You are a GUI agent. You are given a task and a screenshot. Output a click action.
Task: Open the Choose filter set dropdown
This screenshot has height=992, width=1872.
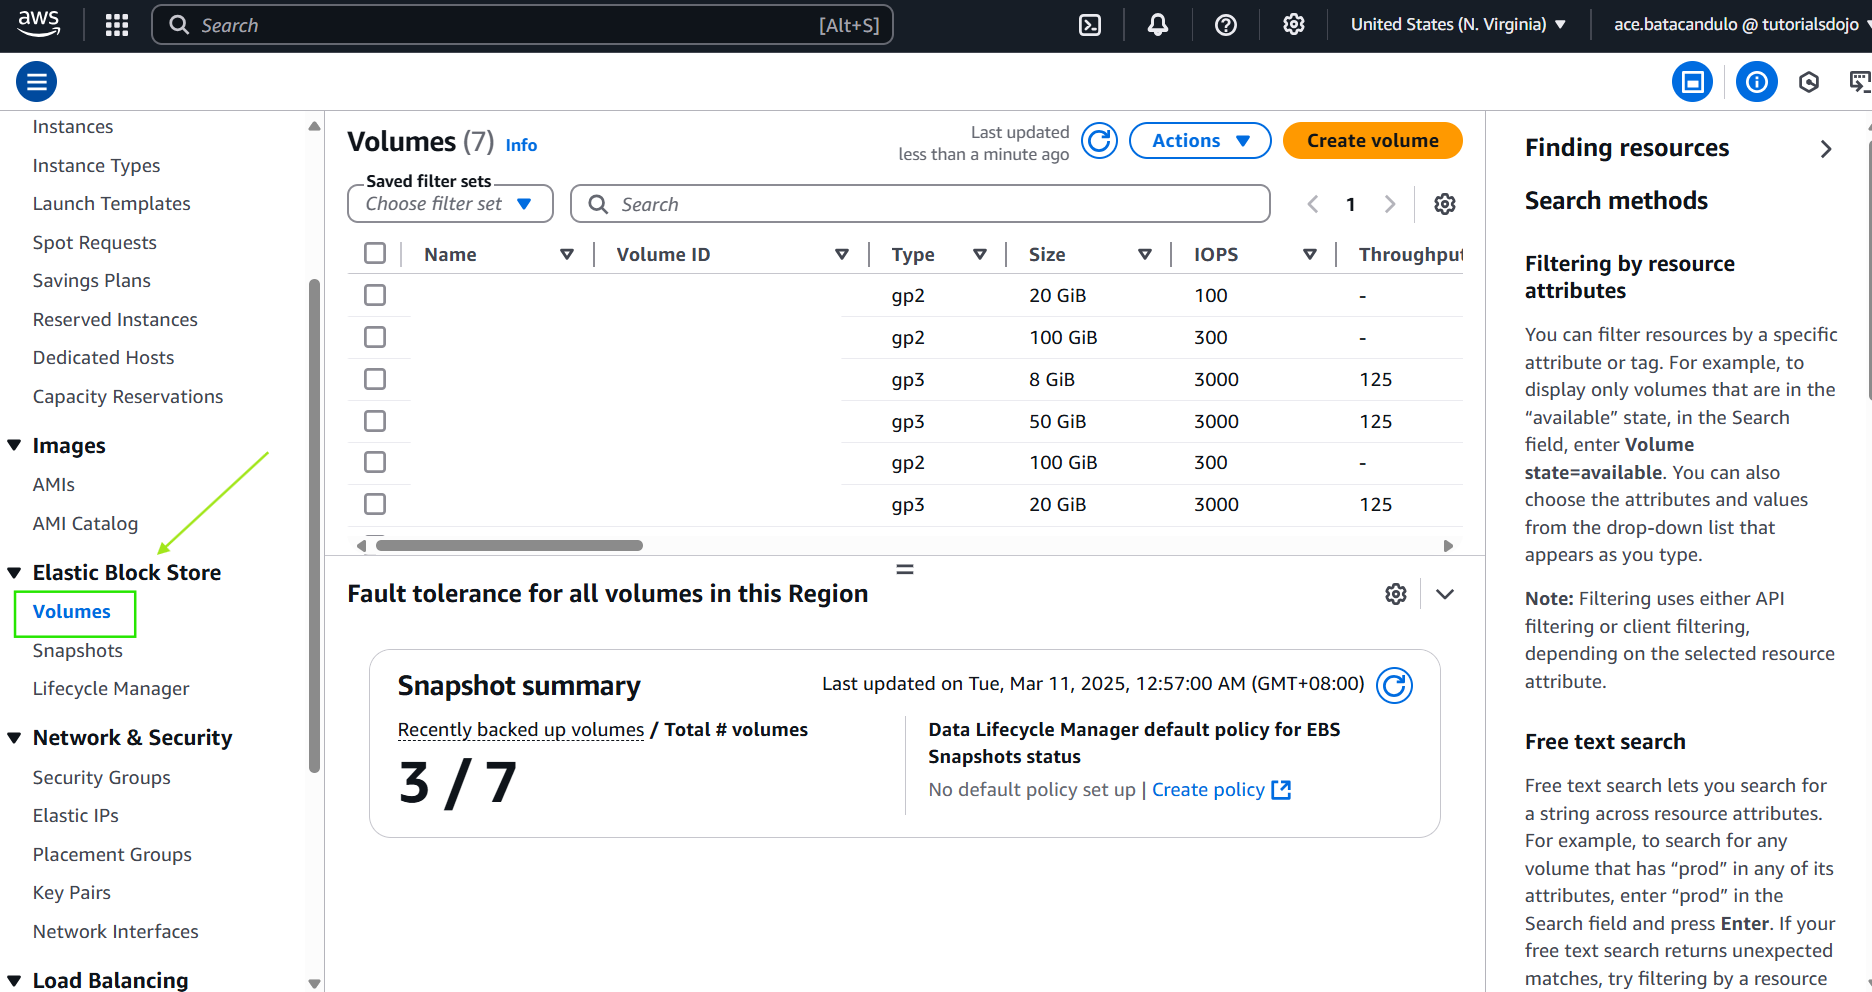[450, 204]
